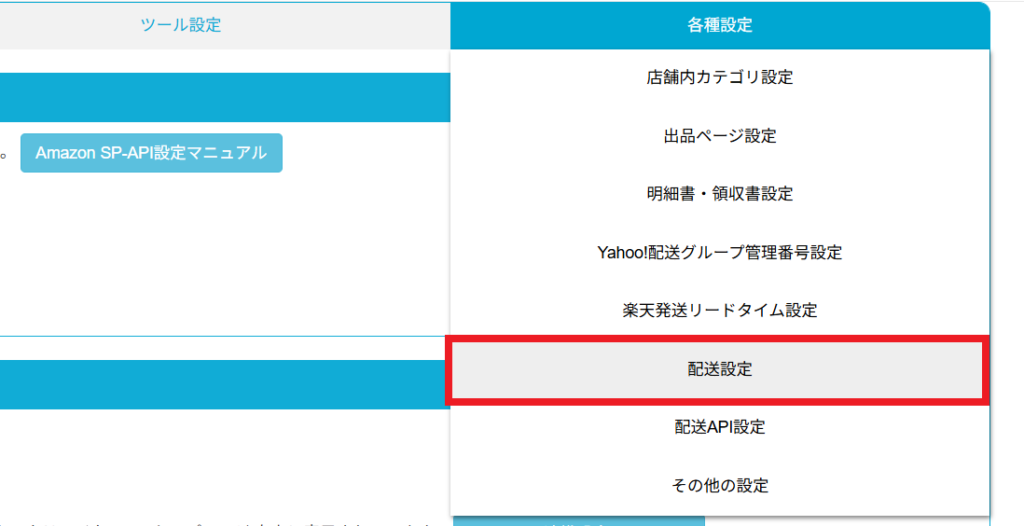1024x526 pixels.
Task: Click the lower blue section header bar
Action: 222,385
